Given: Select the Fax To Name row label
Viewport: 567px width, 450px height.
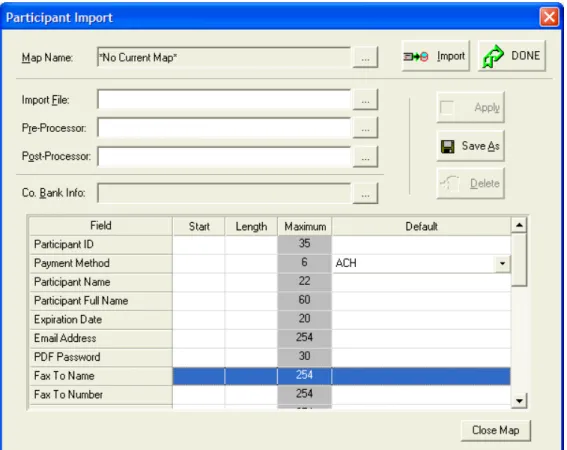Looking at the screenshot, I should [x=101, y=376].
